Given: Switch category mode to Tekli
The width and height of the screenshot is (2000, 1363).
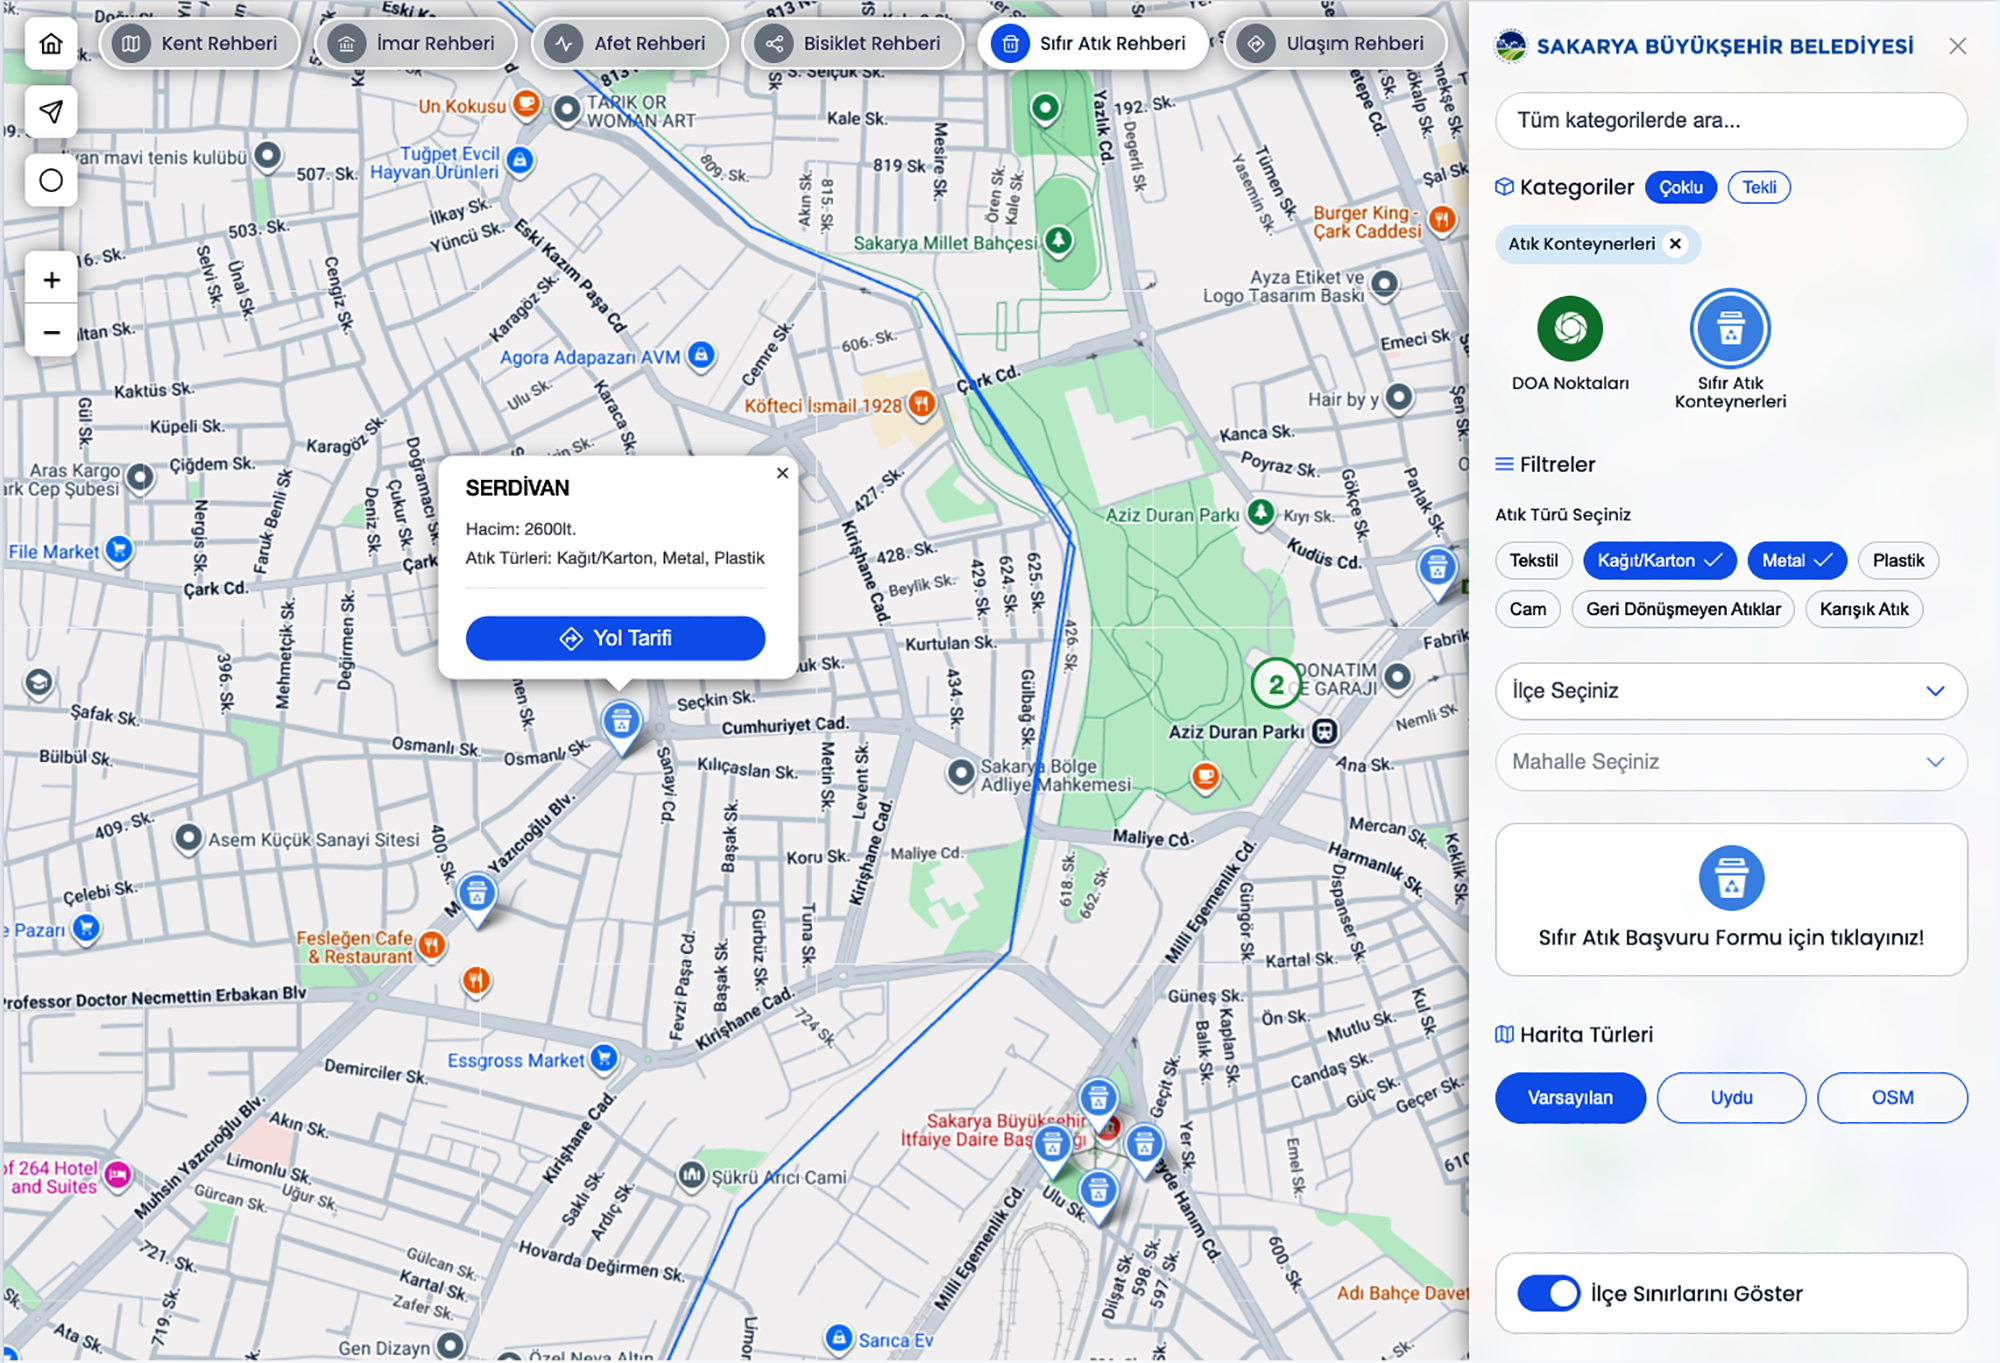Looking at the screenshot, I should pyautogui.click(x=1758, y=188).
